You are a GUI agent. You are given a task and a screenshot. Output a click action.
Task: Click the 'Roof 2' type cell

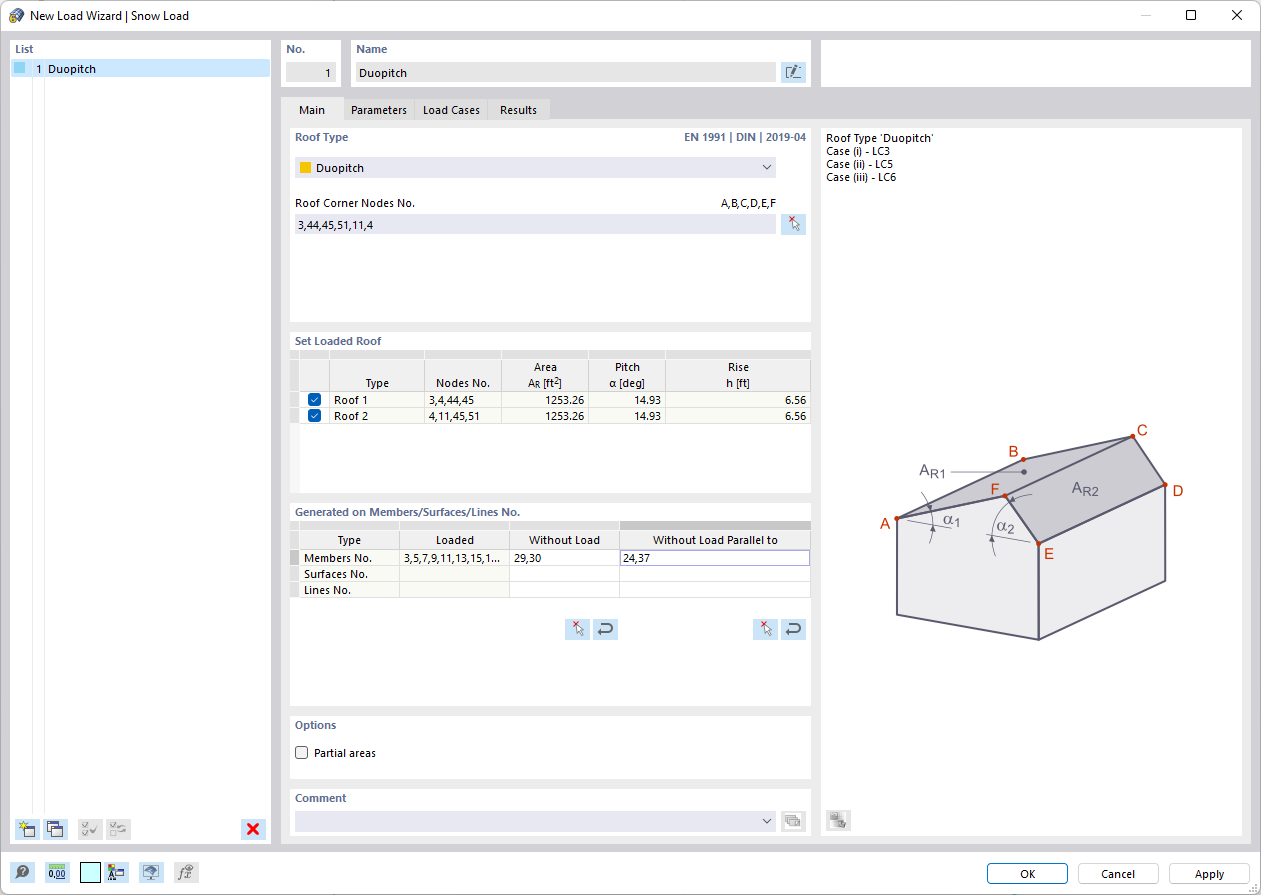[377, 416]
